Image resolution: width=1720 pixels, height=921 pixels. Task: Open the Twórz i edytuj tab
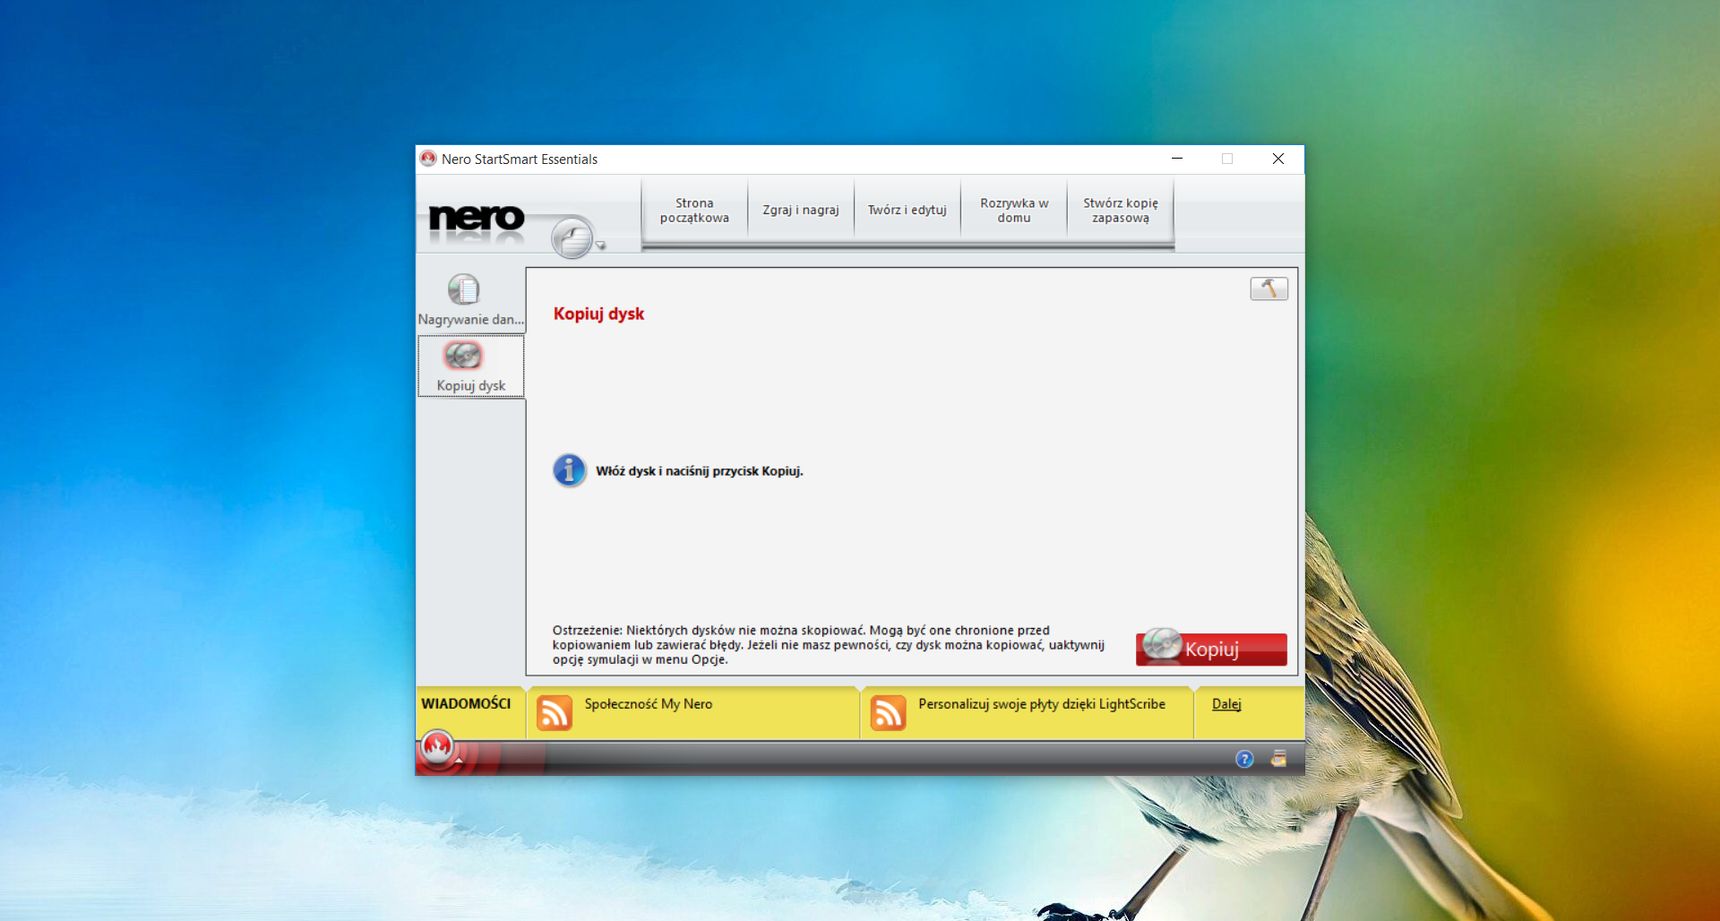(x=907, y=210)
